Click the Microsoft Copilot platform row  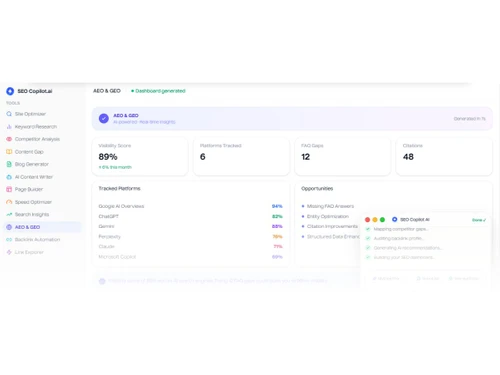(x=191, y=257)
